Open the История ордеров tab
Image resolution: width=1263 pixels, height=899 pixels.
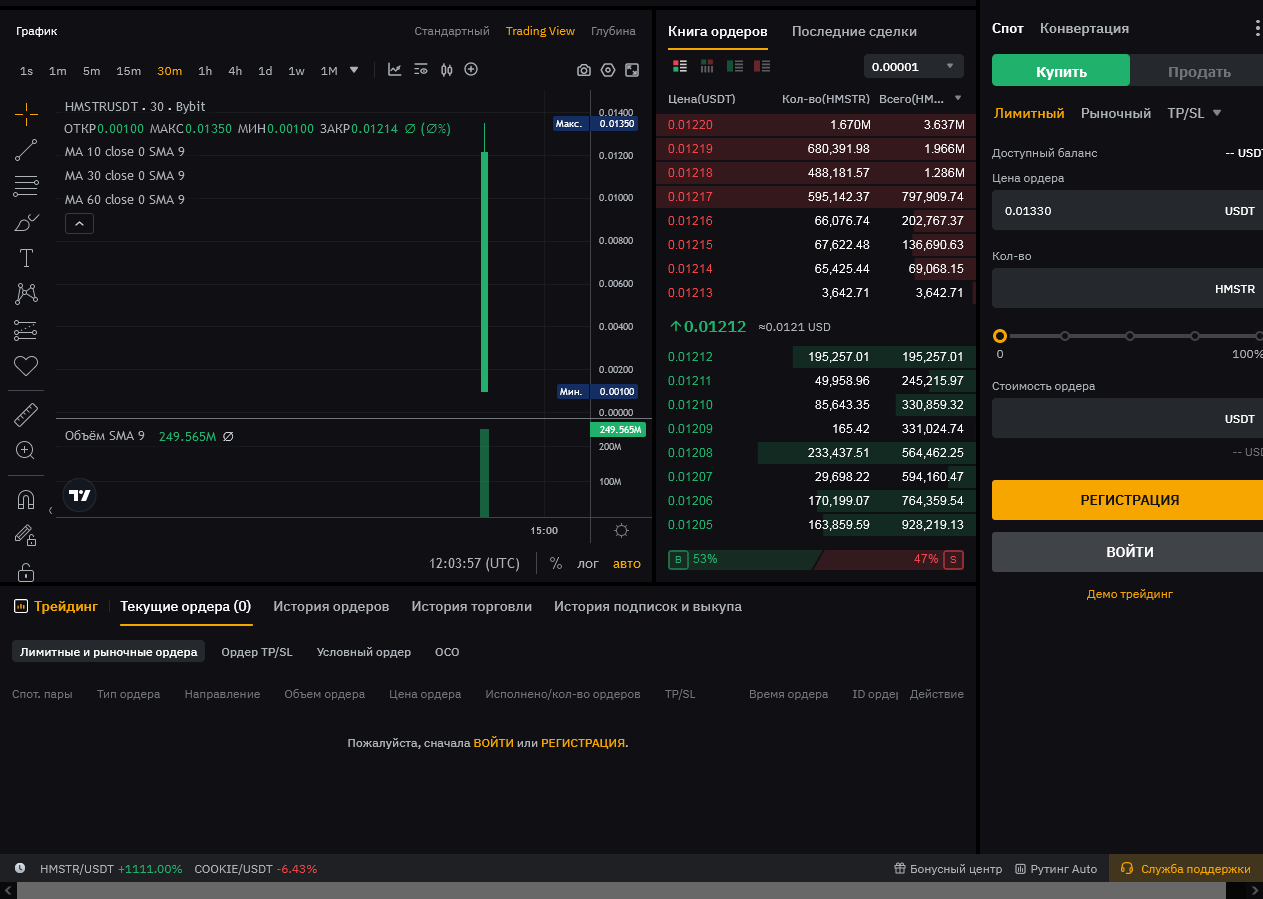pyautogui.click(x=331, y=606)
